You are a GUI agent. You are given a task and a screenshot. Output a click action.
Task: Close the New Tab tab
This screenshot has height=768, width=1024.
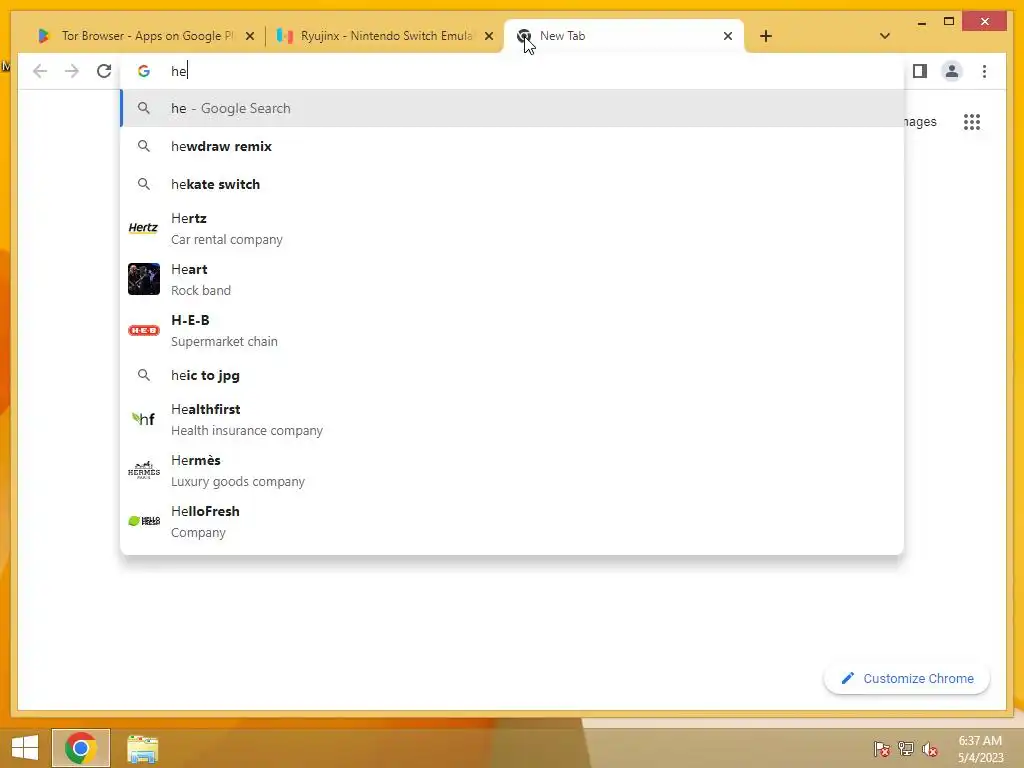[728, 37]
